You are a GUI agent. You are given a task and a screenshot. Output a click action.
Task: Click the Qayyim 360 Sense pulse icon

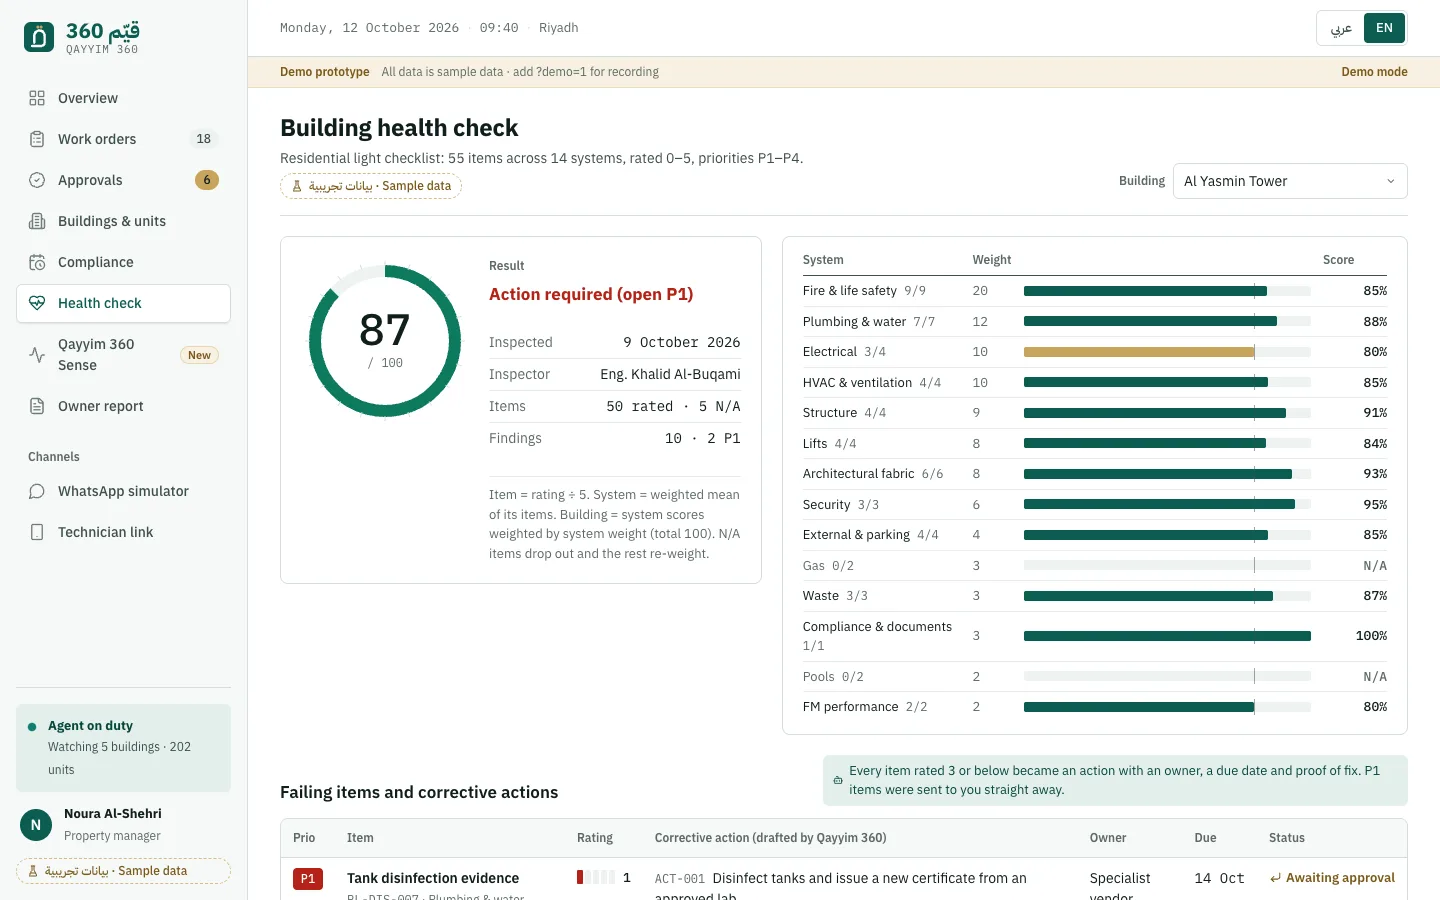click(x=37, y=355)
